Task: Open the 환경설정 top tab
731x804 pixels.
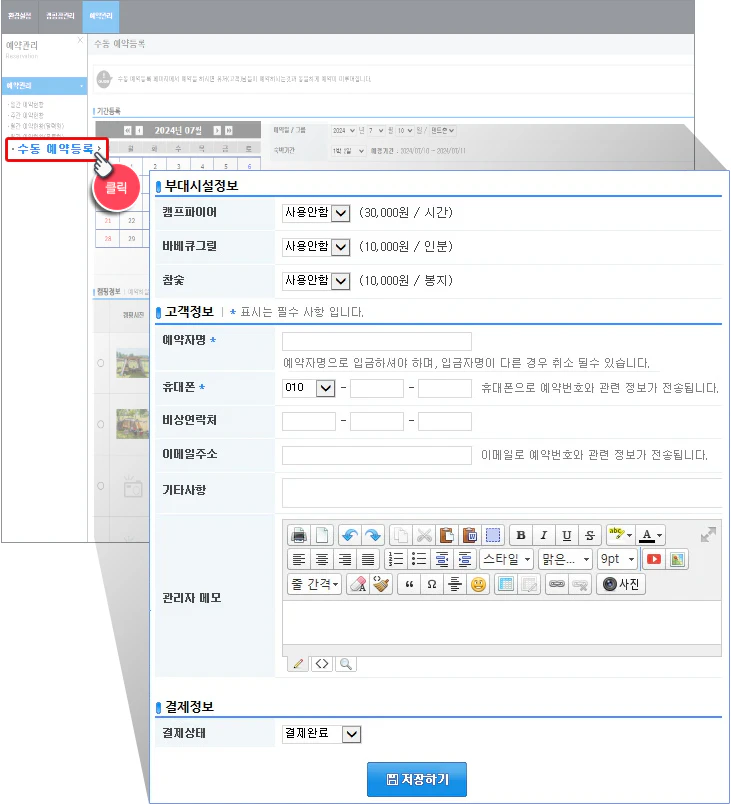Action: (x=19, y=16)
